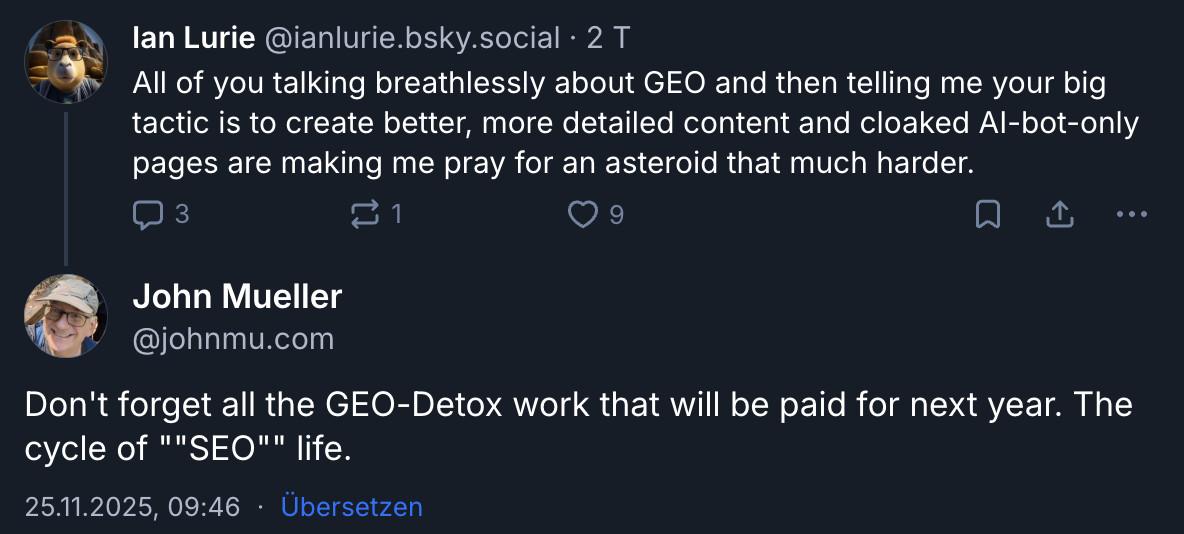Open John Mueller's profile picture

65,316
